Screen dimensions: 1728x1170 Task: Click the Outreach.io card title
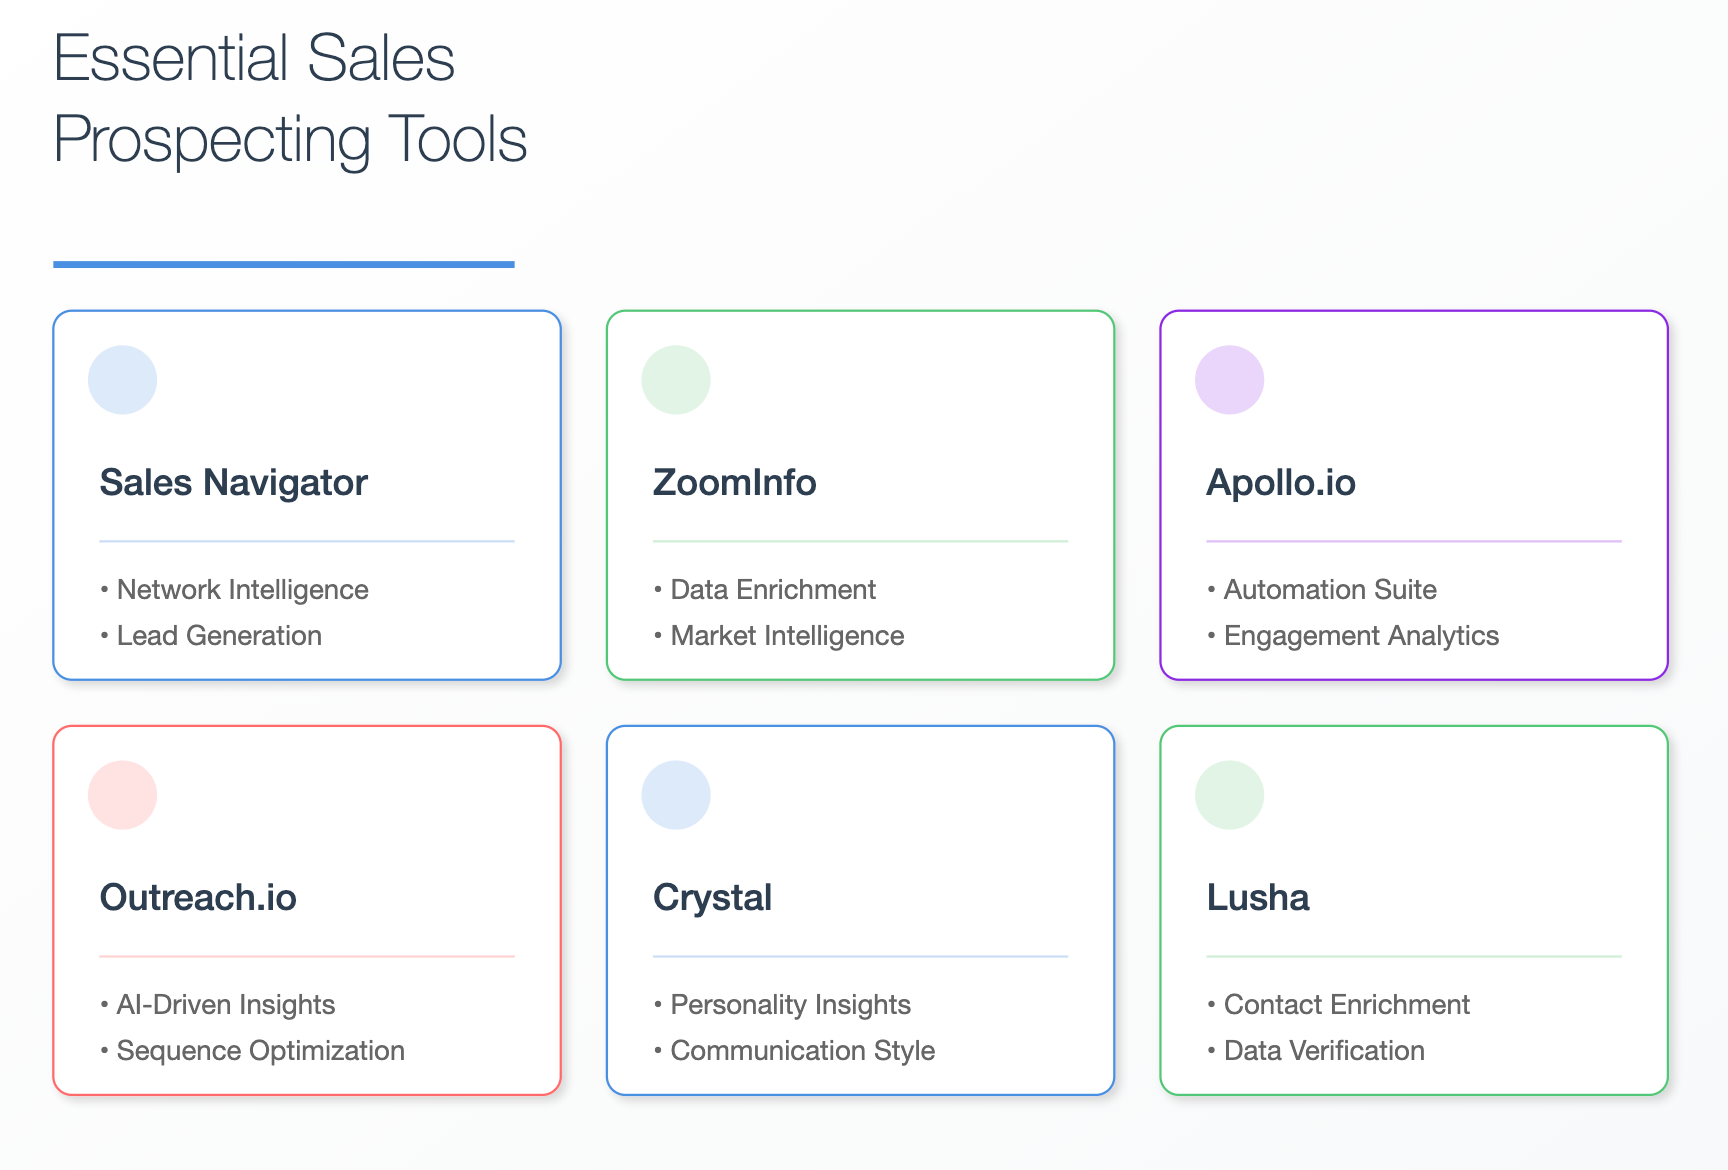click(198, 898)
